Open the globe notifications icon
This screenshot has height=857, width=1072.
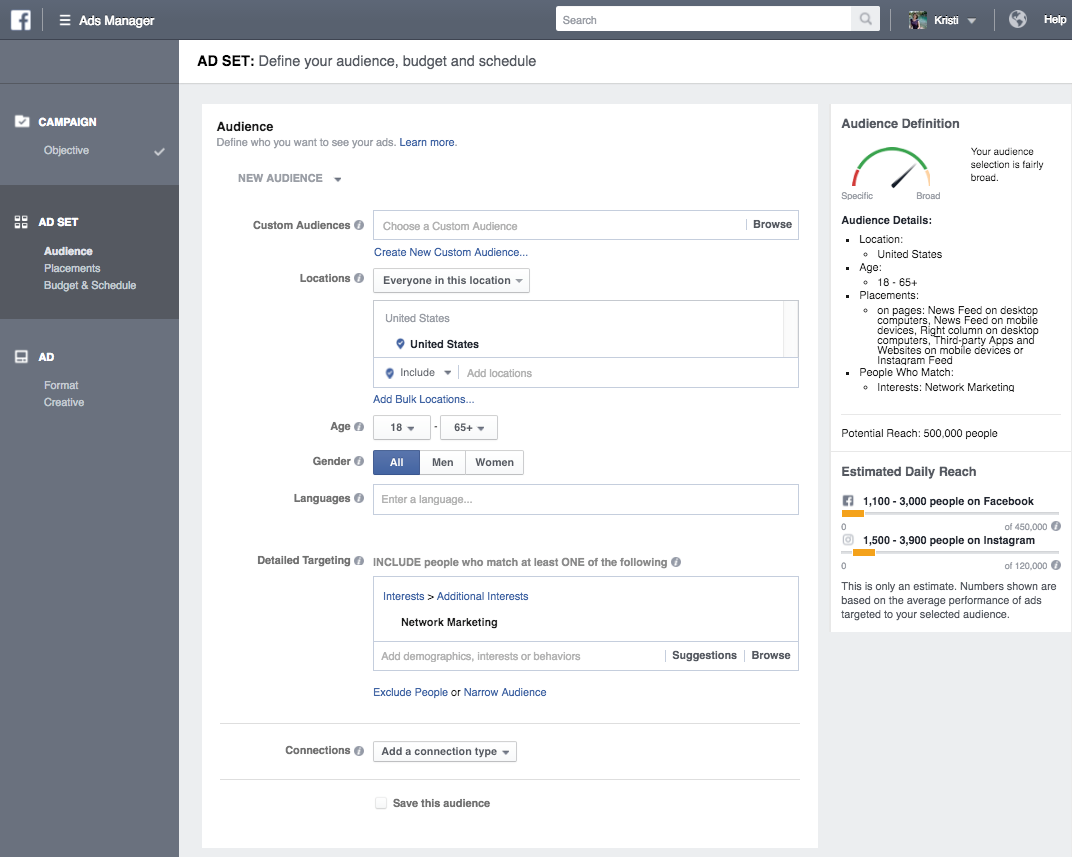[1018, 19]
